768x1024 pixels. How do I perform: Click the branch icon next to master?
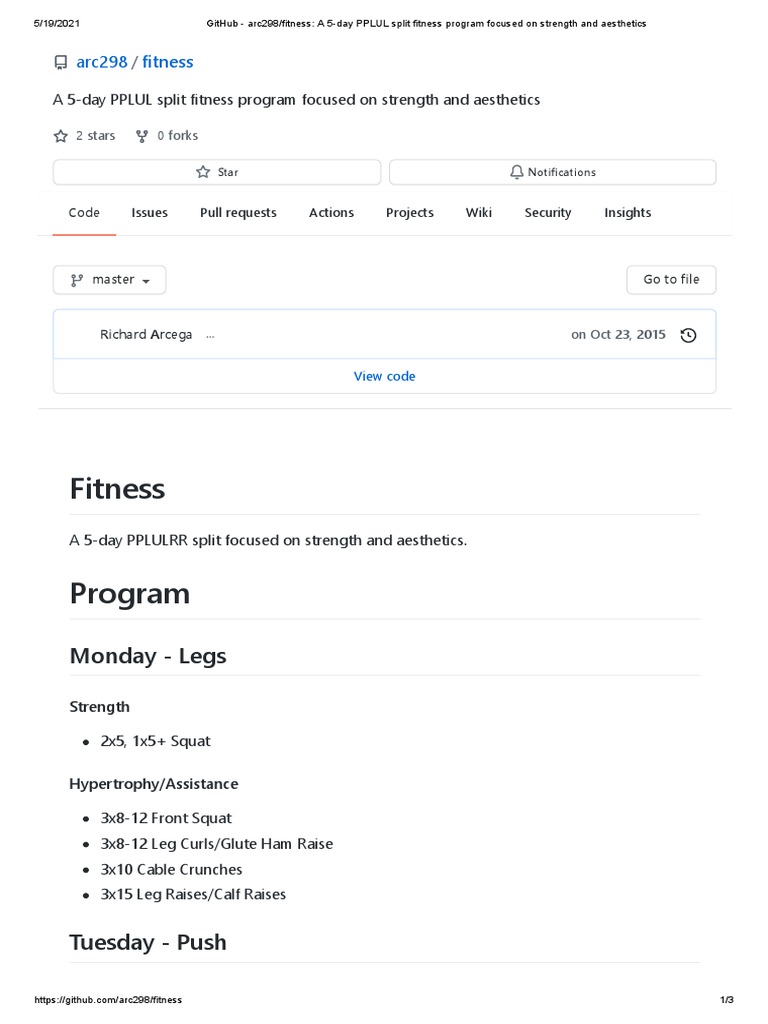click(x=77, y=280)
